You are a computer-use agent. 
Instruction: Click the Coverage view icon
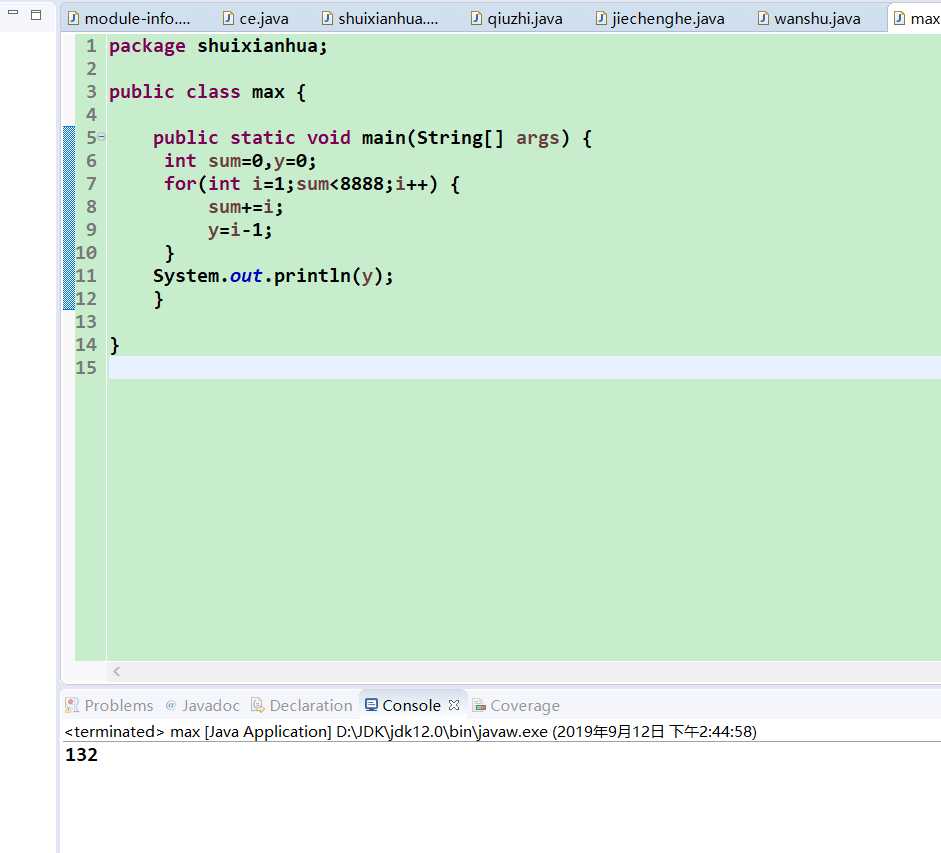coord(479,705)
